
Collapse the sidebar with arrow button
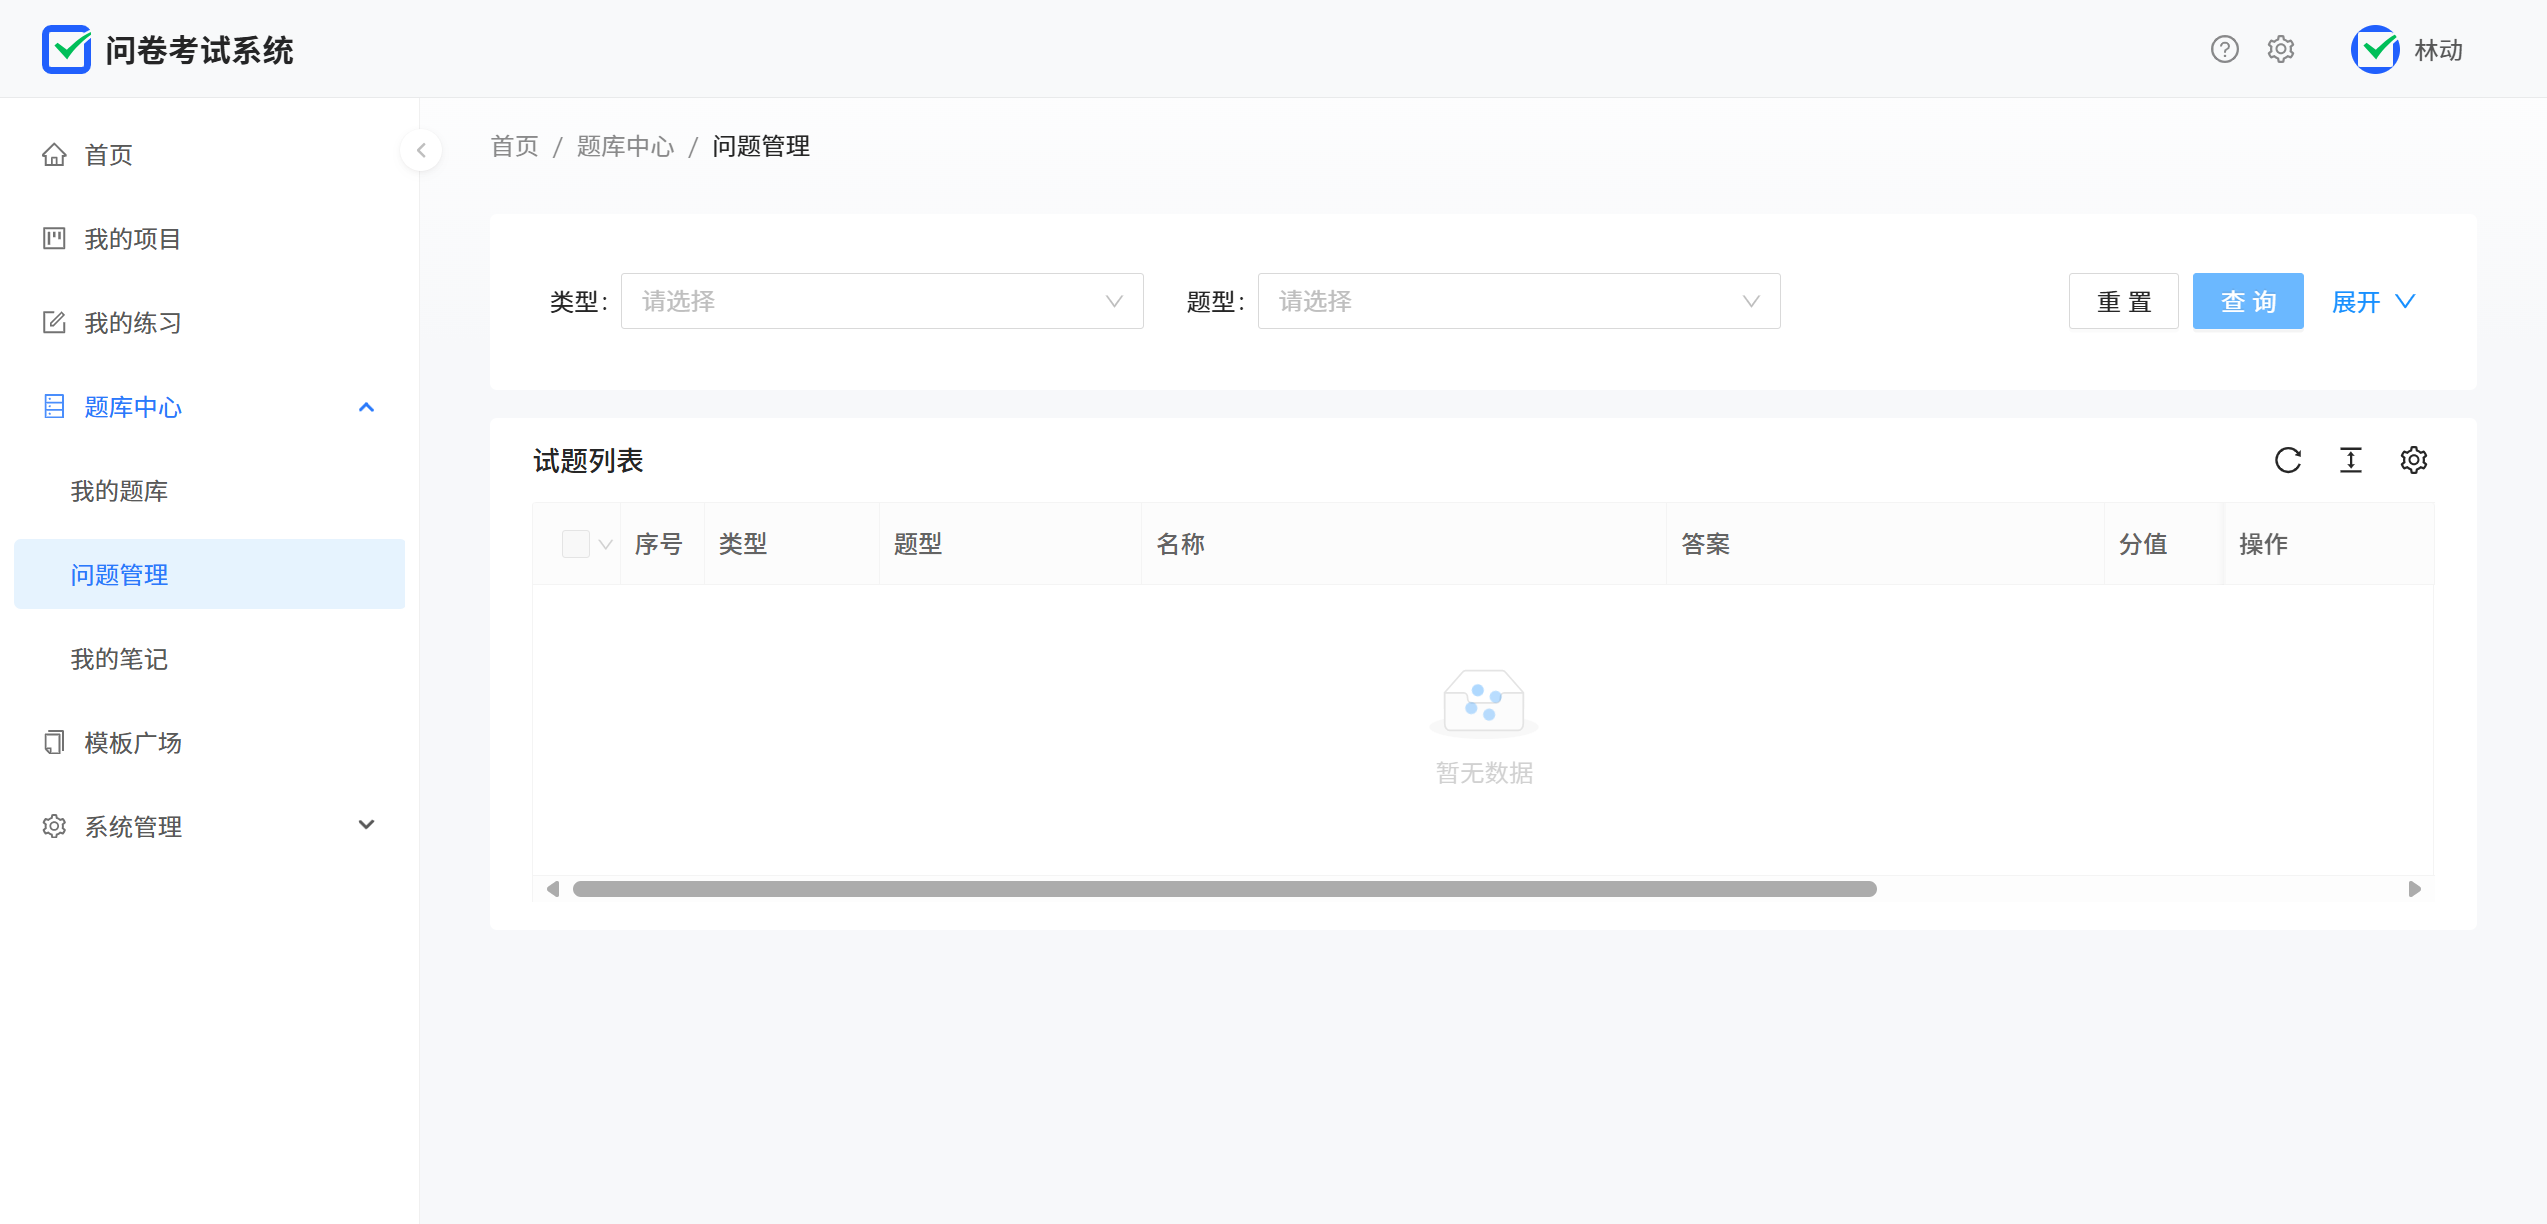421,150
